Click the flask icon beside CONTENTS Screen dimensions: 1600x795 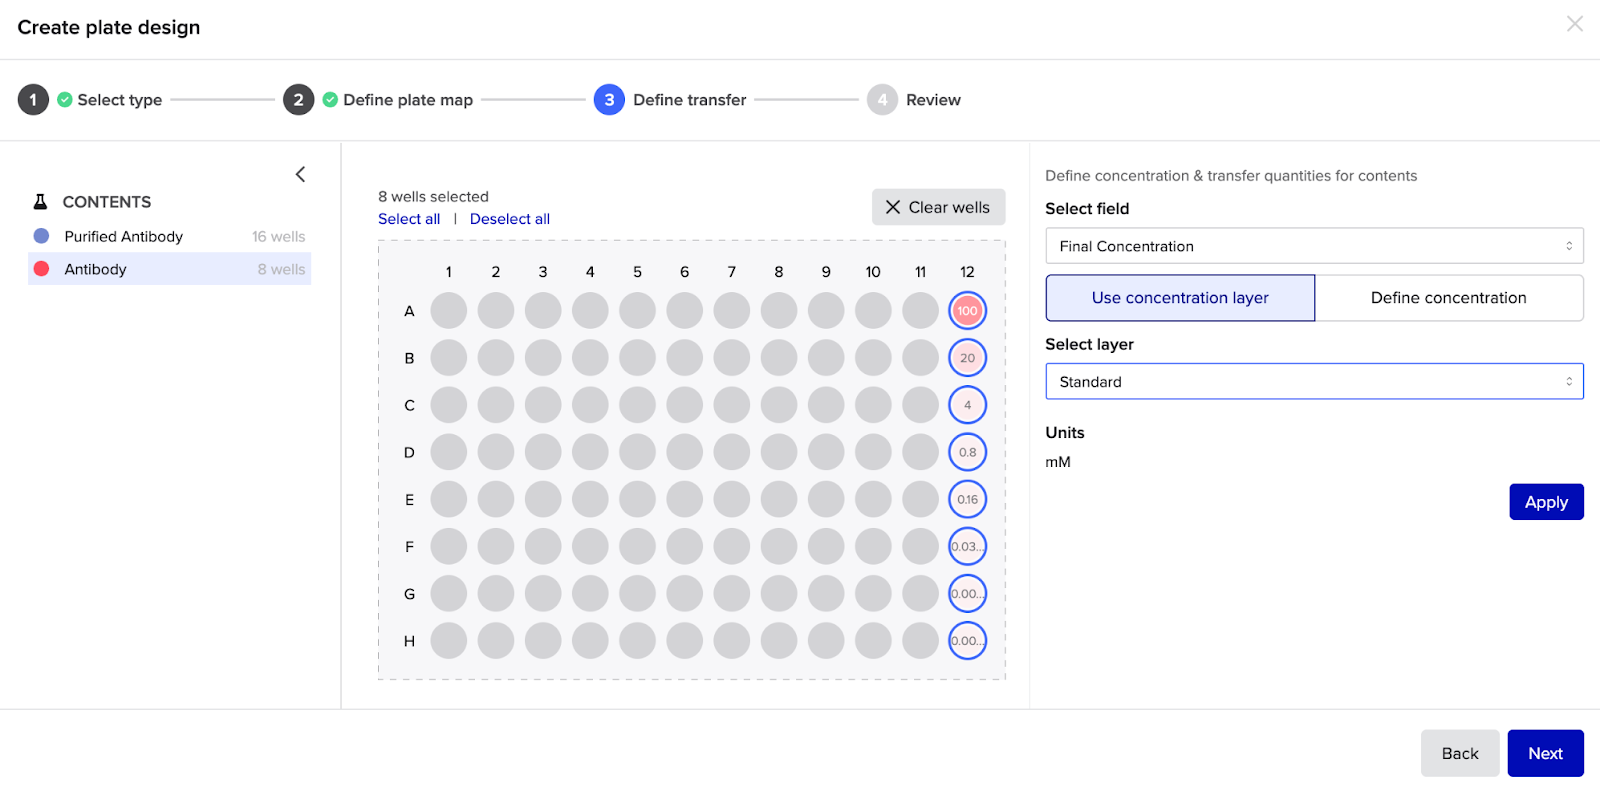[x=40, y=202]
